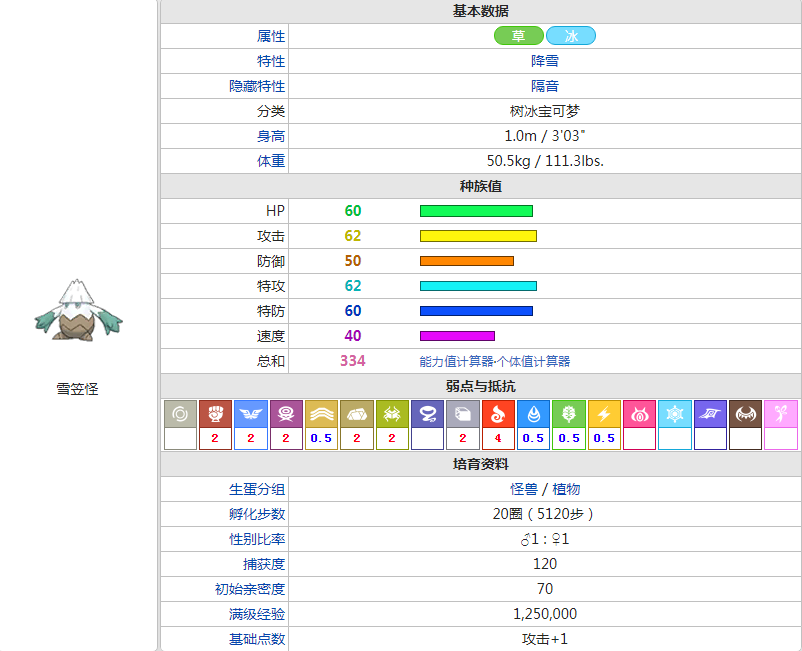Click the 50.5kg / 111.3lbs. weight value
This screenshot has width=802, height=651.
click(545, 161)
